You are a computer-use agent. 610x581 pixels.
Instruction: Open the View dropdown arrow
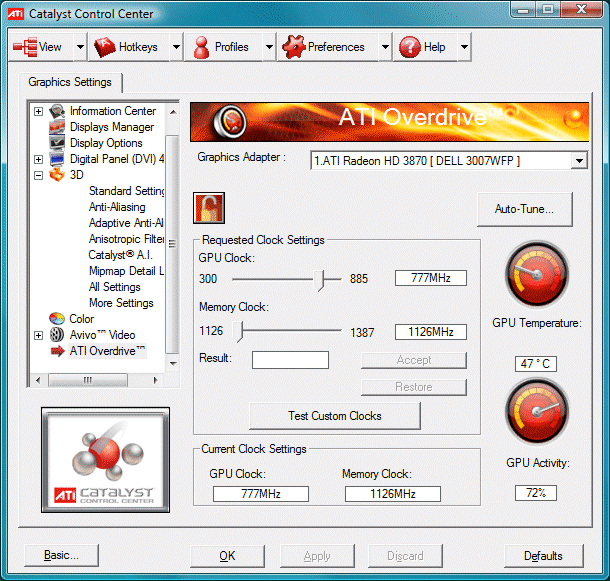(x=80, y=47)
